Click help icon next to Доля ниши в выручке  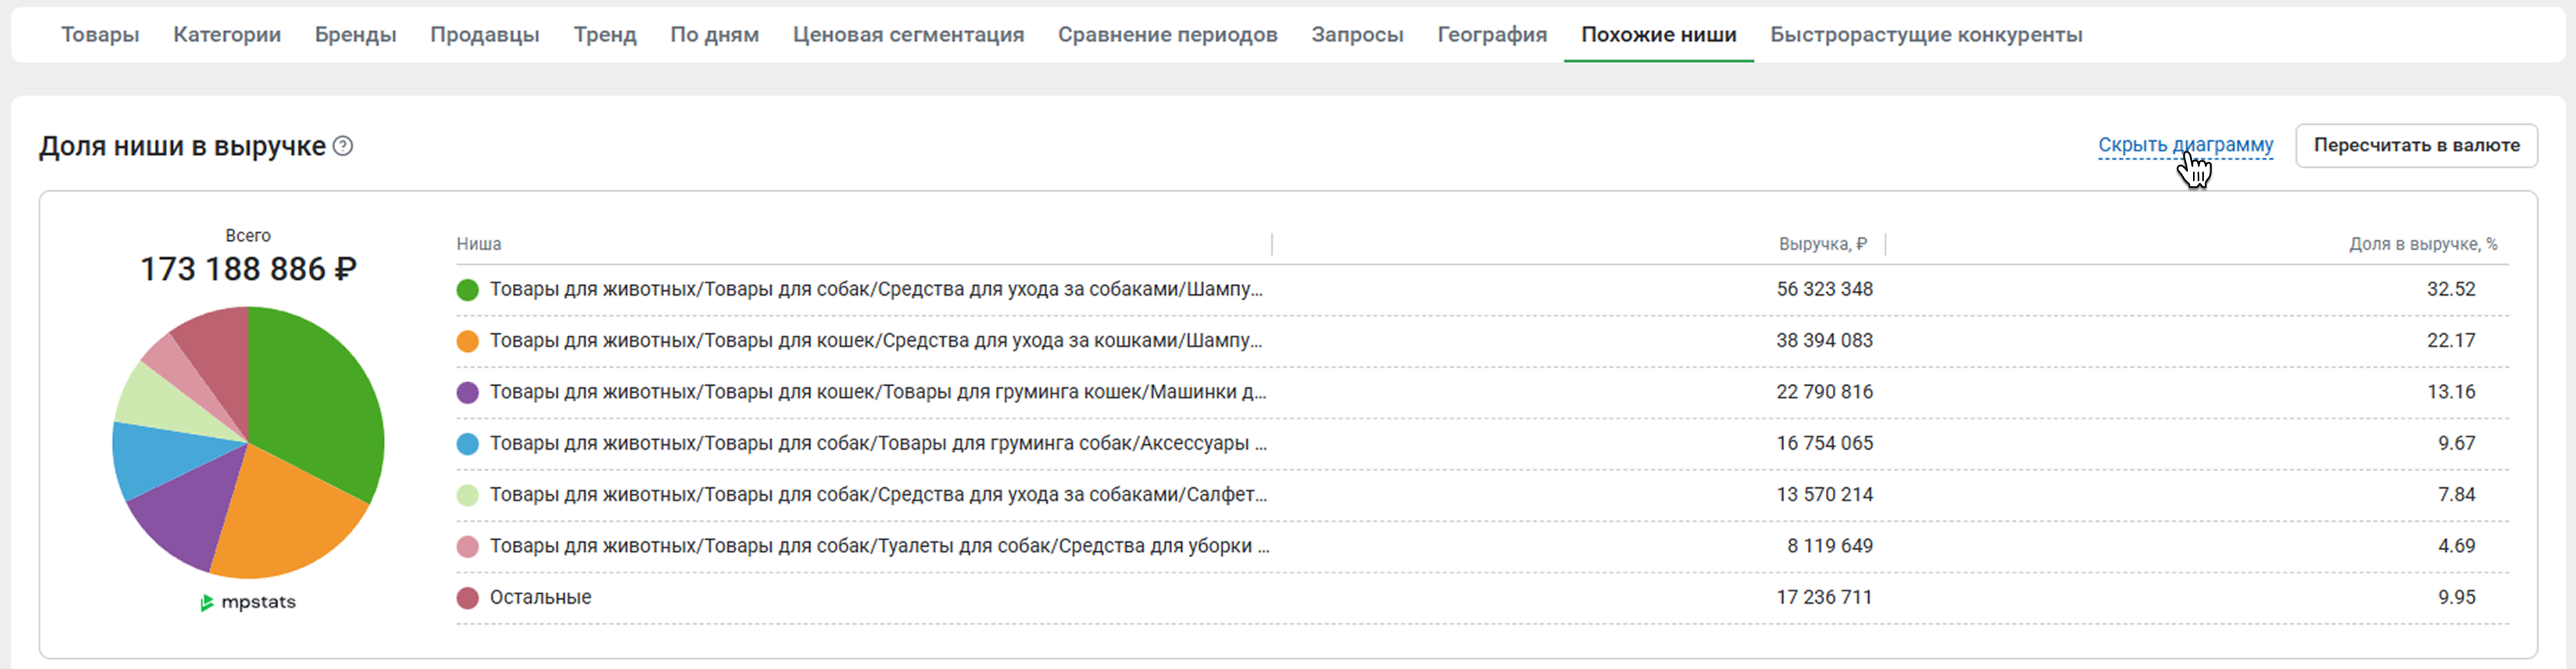pyautogui.click(x=342, y=146)
